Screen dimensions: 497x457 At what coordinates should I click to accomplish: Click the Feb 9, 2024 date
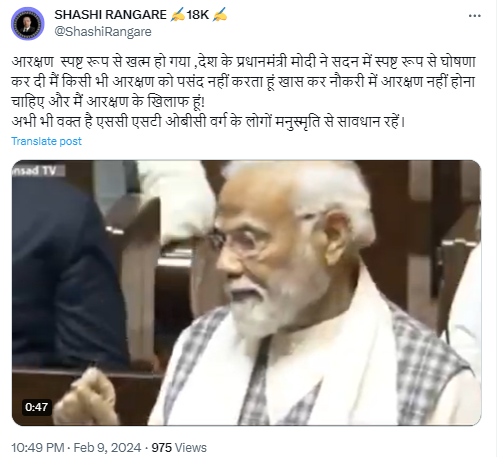[107, 447]
